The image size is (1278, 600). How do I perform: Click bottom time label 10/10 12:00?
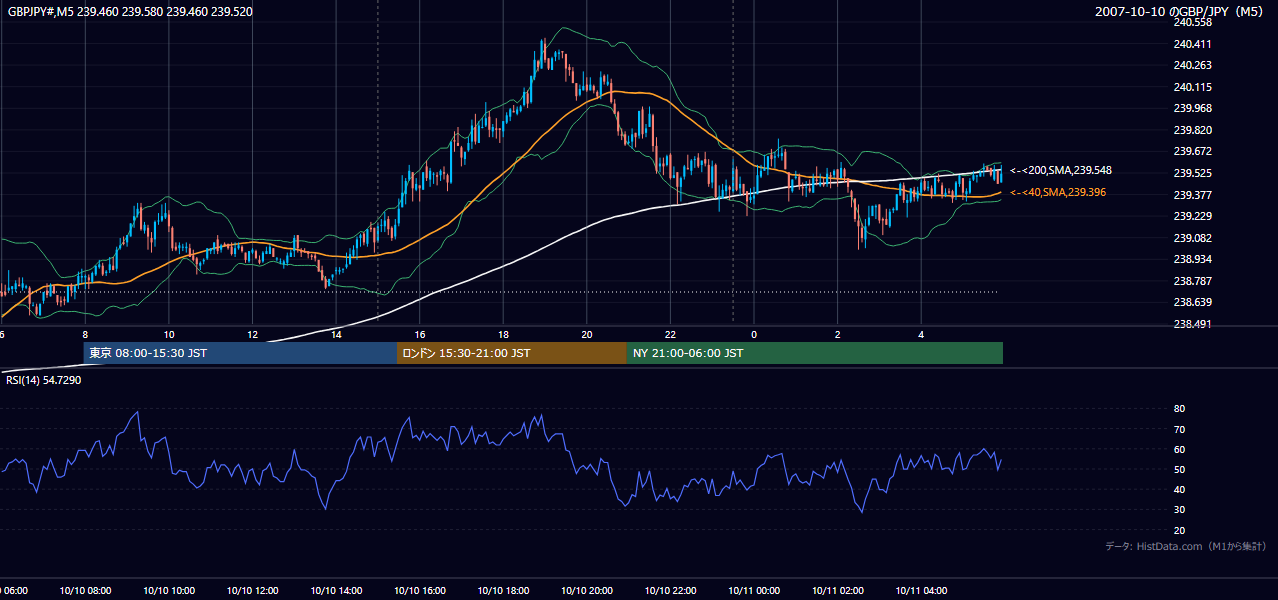click(x=252, y=591)
